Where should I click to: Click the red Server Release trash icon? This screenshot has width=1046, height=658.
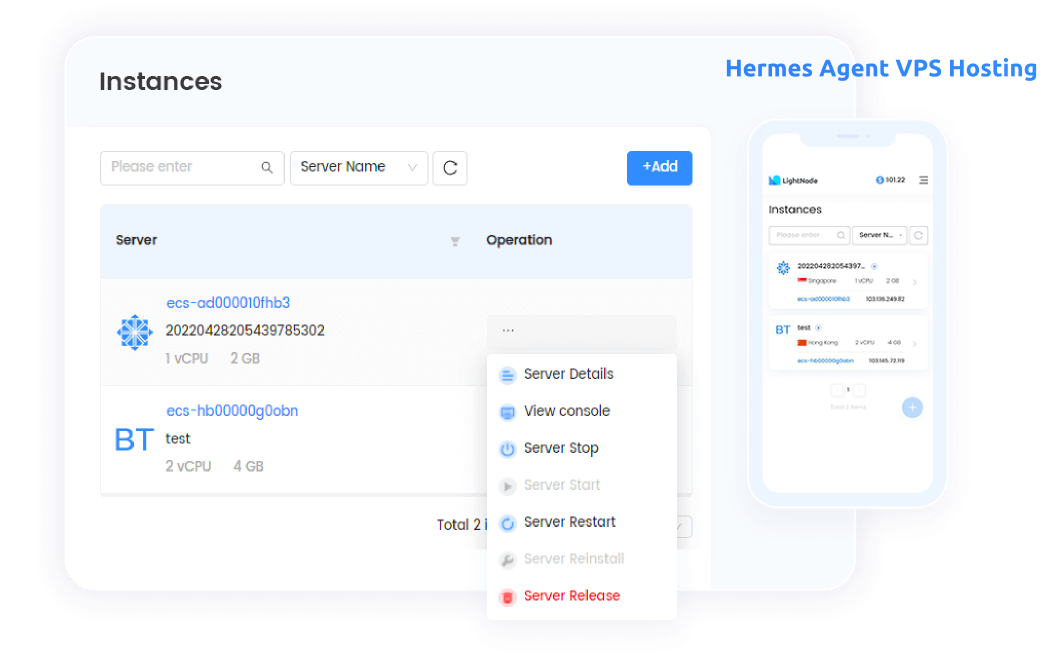click(x=507, y=595)
